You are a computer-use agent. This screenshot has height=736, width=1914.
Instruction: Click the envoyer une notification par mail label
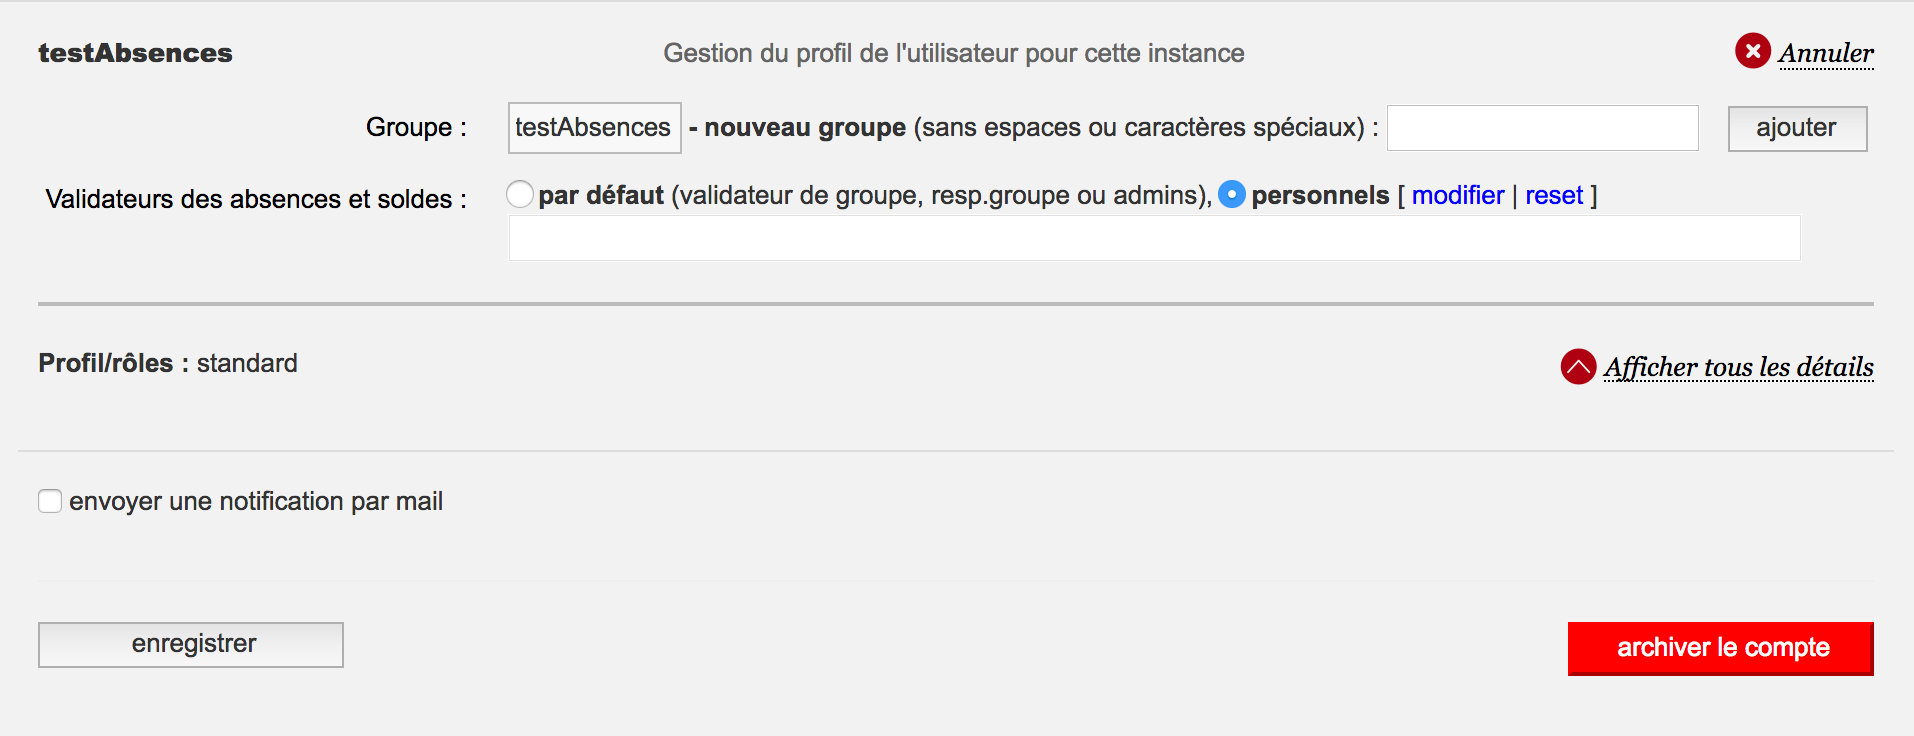coord(256,501)
